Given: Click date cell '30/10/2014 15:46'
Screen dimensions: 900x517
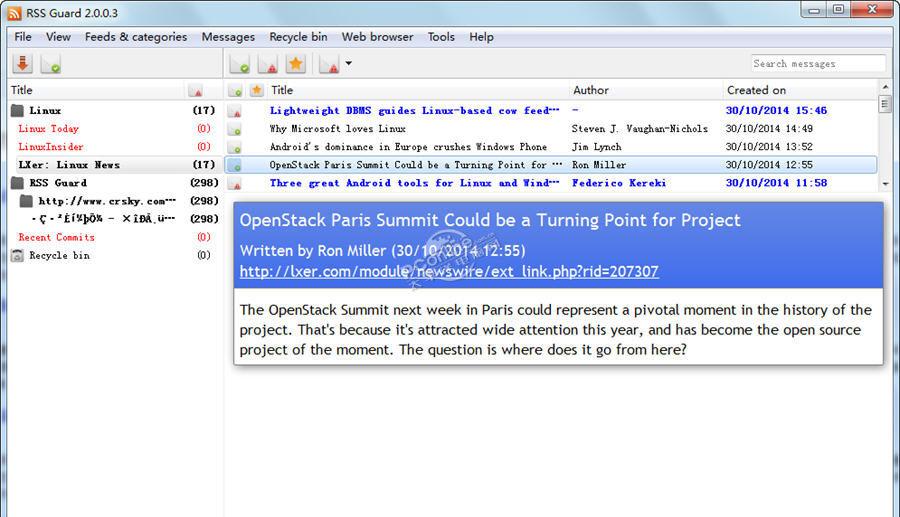Looking at the screenshot, I should point(776,110).
